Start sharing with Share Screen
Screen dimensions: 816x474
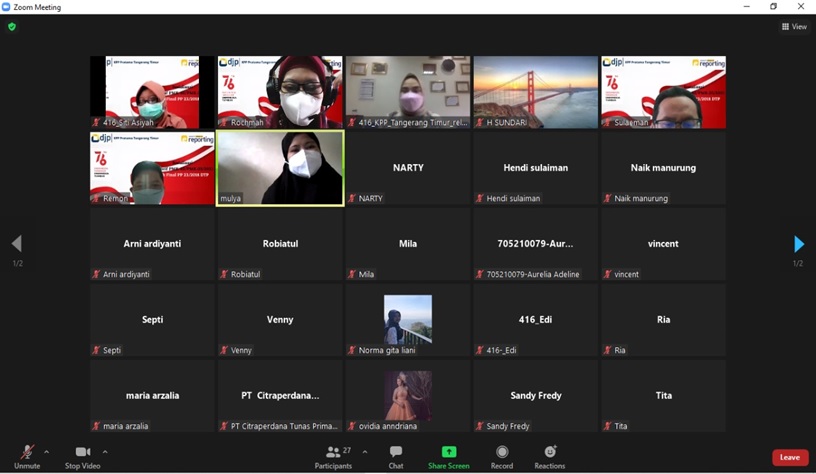click(449, 456)
